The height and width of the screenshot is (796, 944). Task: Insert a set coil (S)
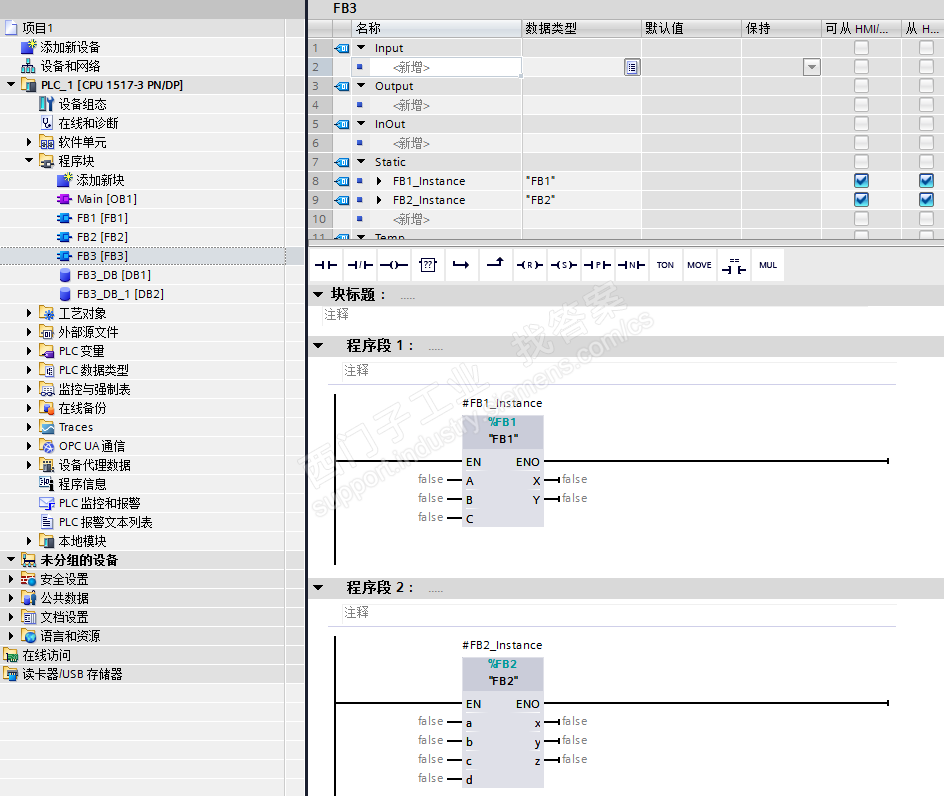point(564,265)
